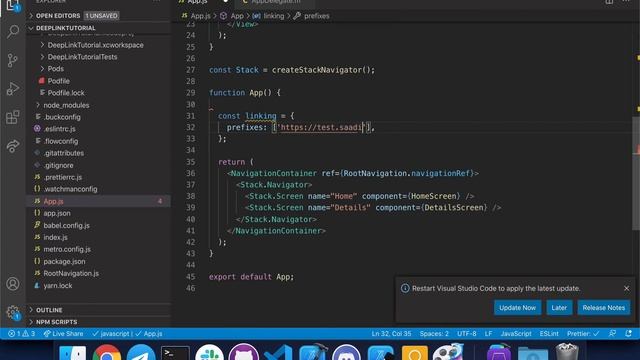The image size is (640, 360).
Task: Click ESLint in the status bar
Action: (x=549, y=333)
